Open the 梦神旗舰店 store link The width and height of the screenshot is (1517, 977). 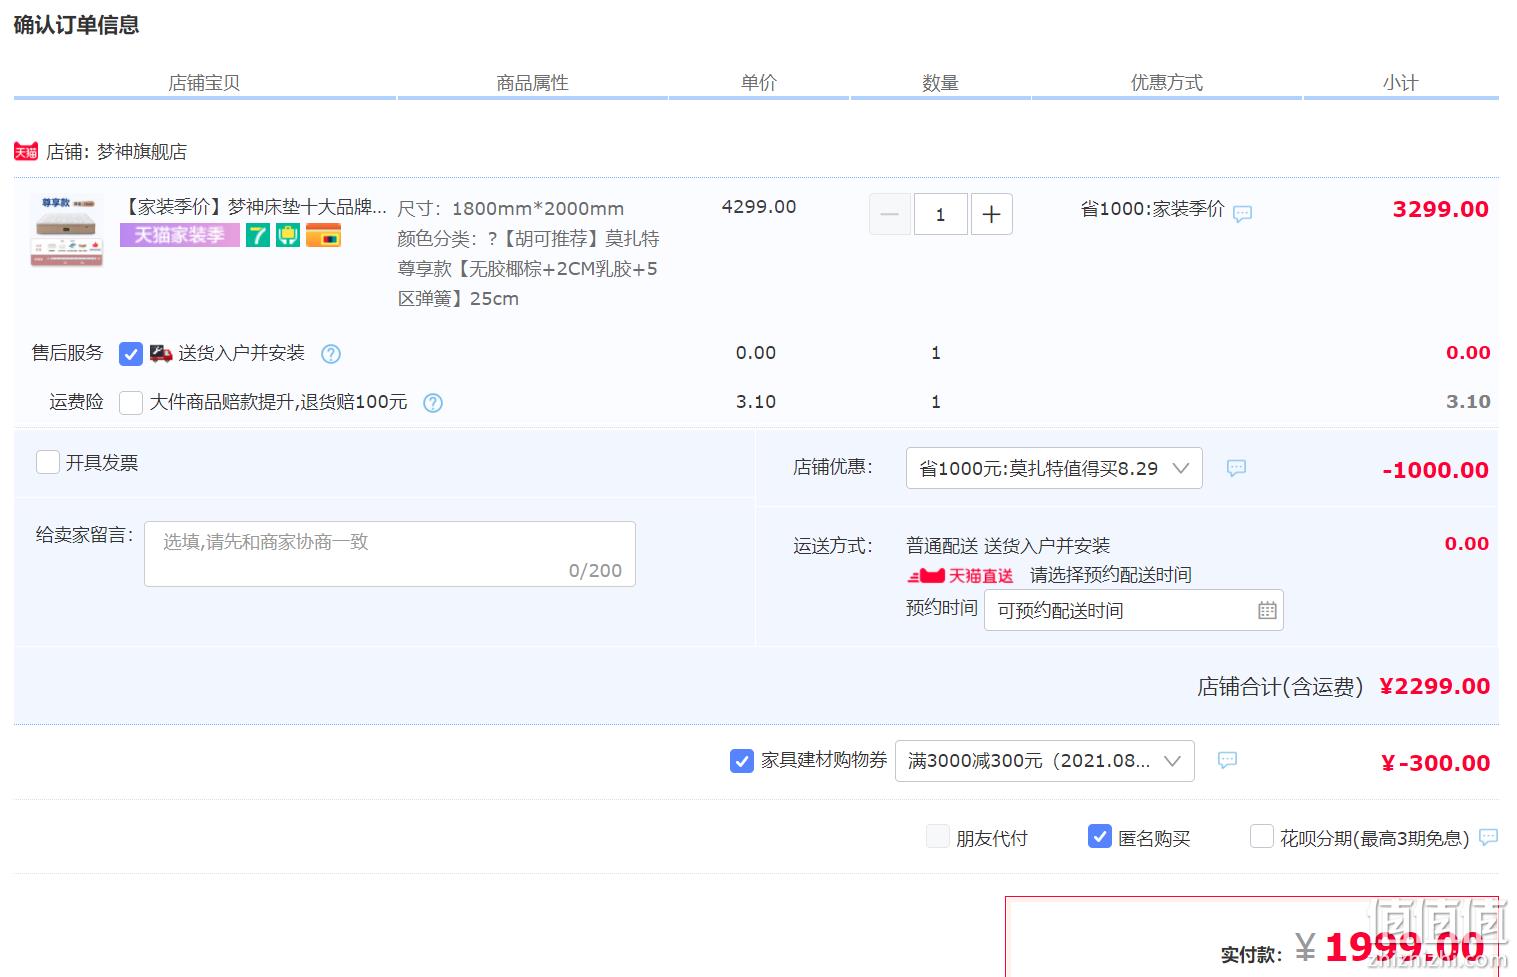coord(142,152)
